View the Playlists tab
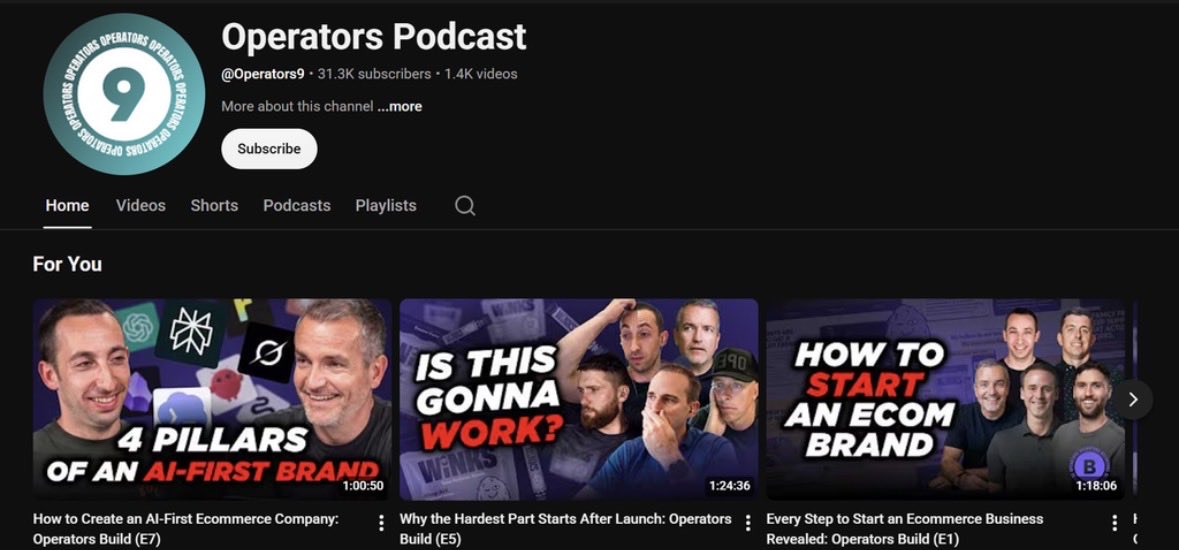Screen dimensions: 1179x550 pos(386,205)
